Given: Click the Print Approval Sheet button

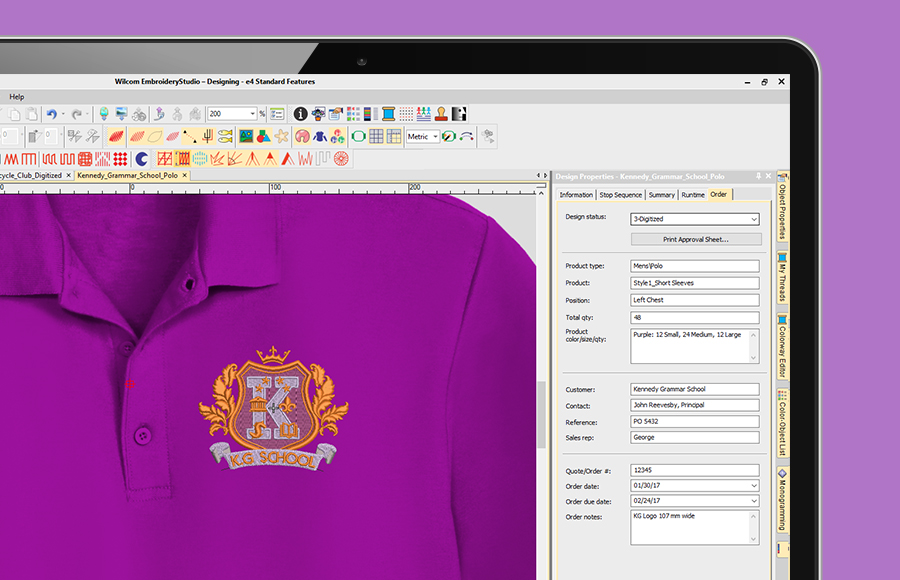Looking at the screenshot, I should [695, 239].
